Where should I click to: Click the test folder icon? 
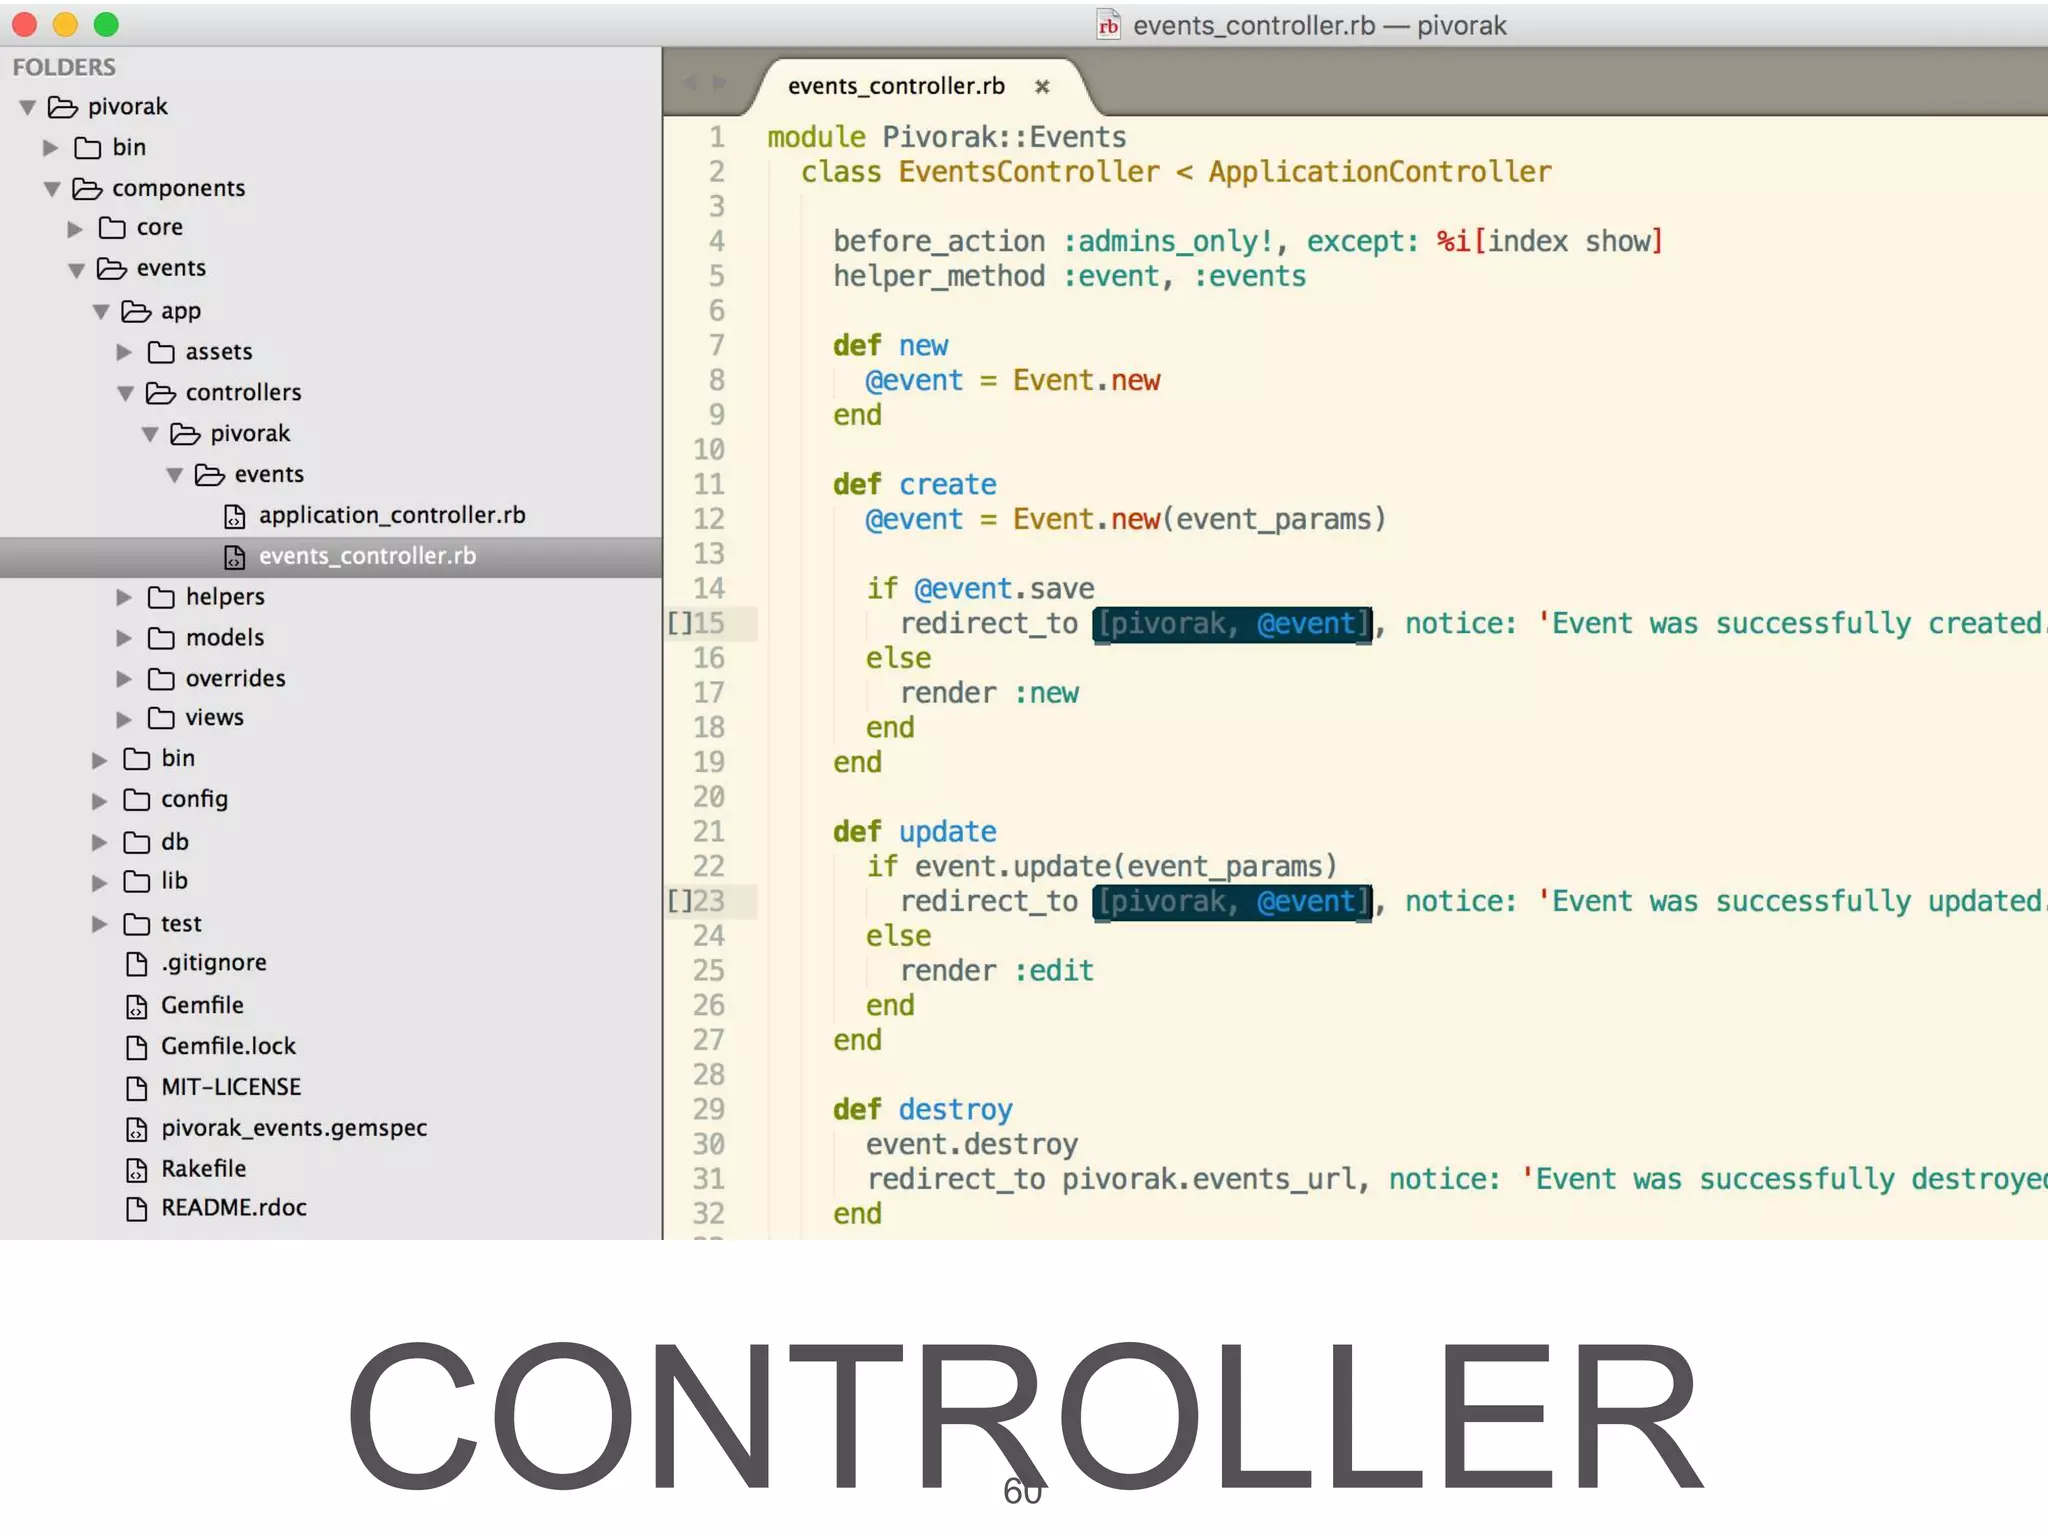(x=137, y=924)
